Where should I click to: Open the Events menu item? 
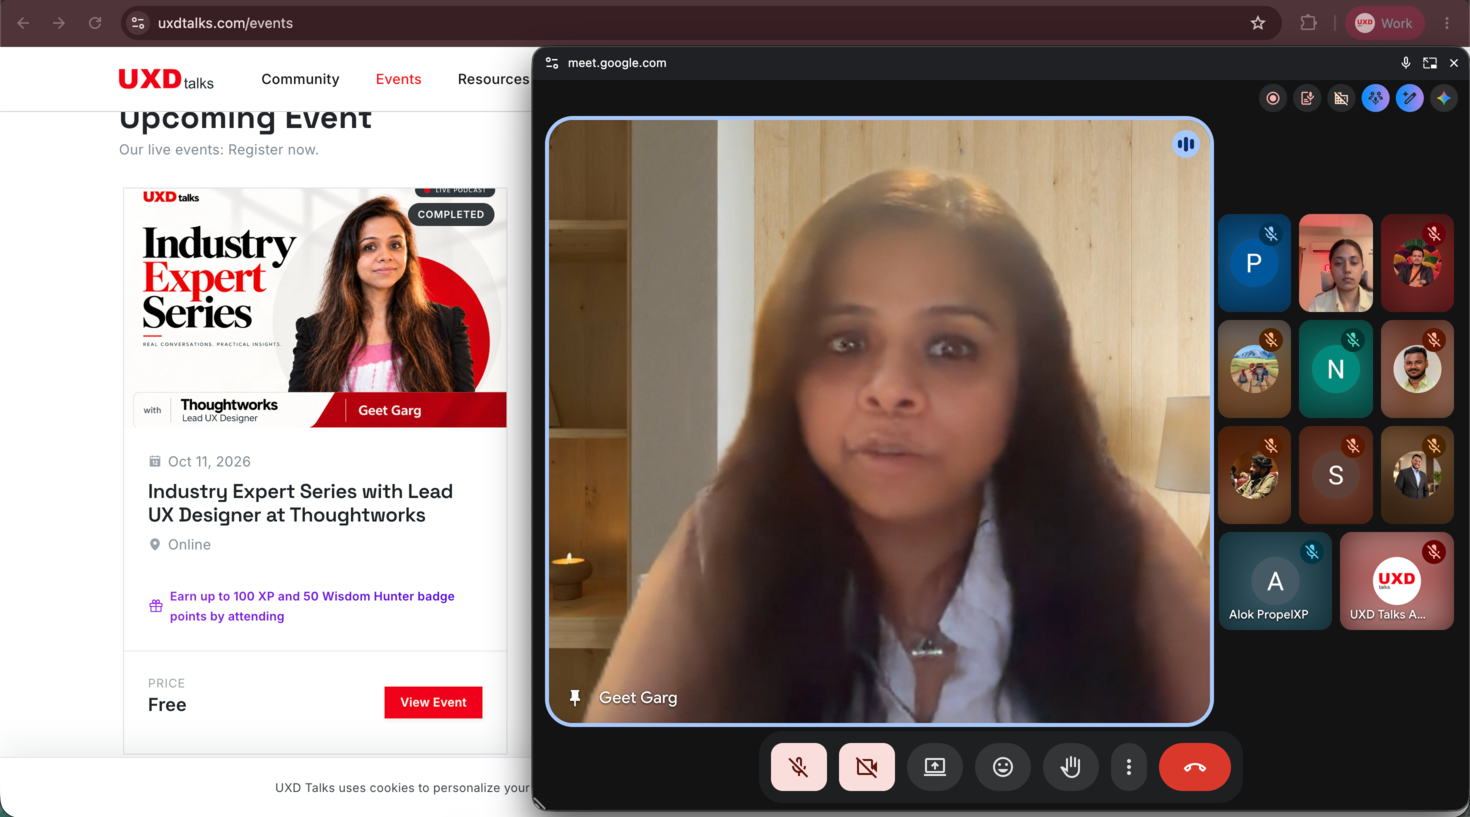click(398, 79)
